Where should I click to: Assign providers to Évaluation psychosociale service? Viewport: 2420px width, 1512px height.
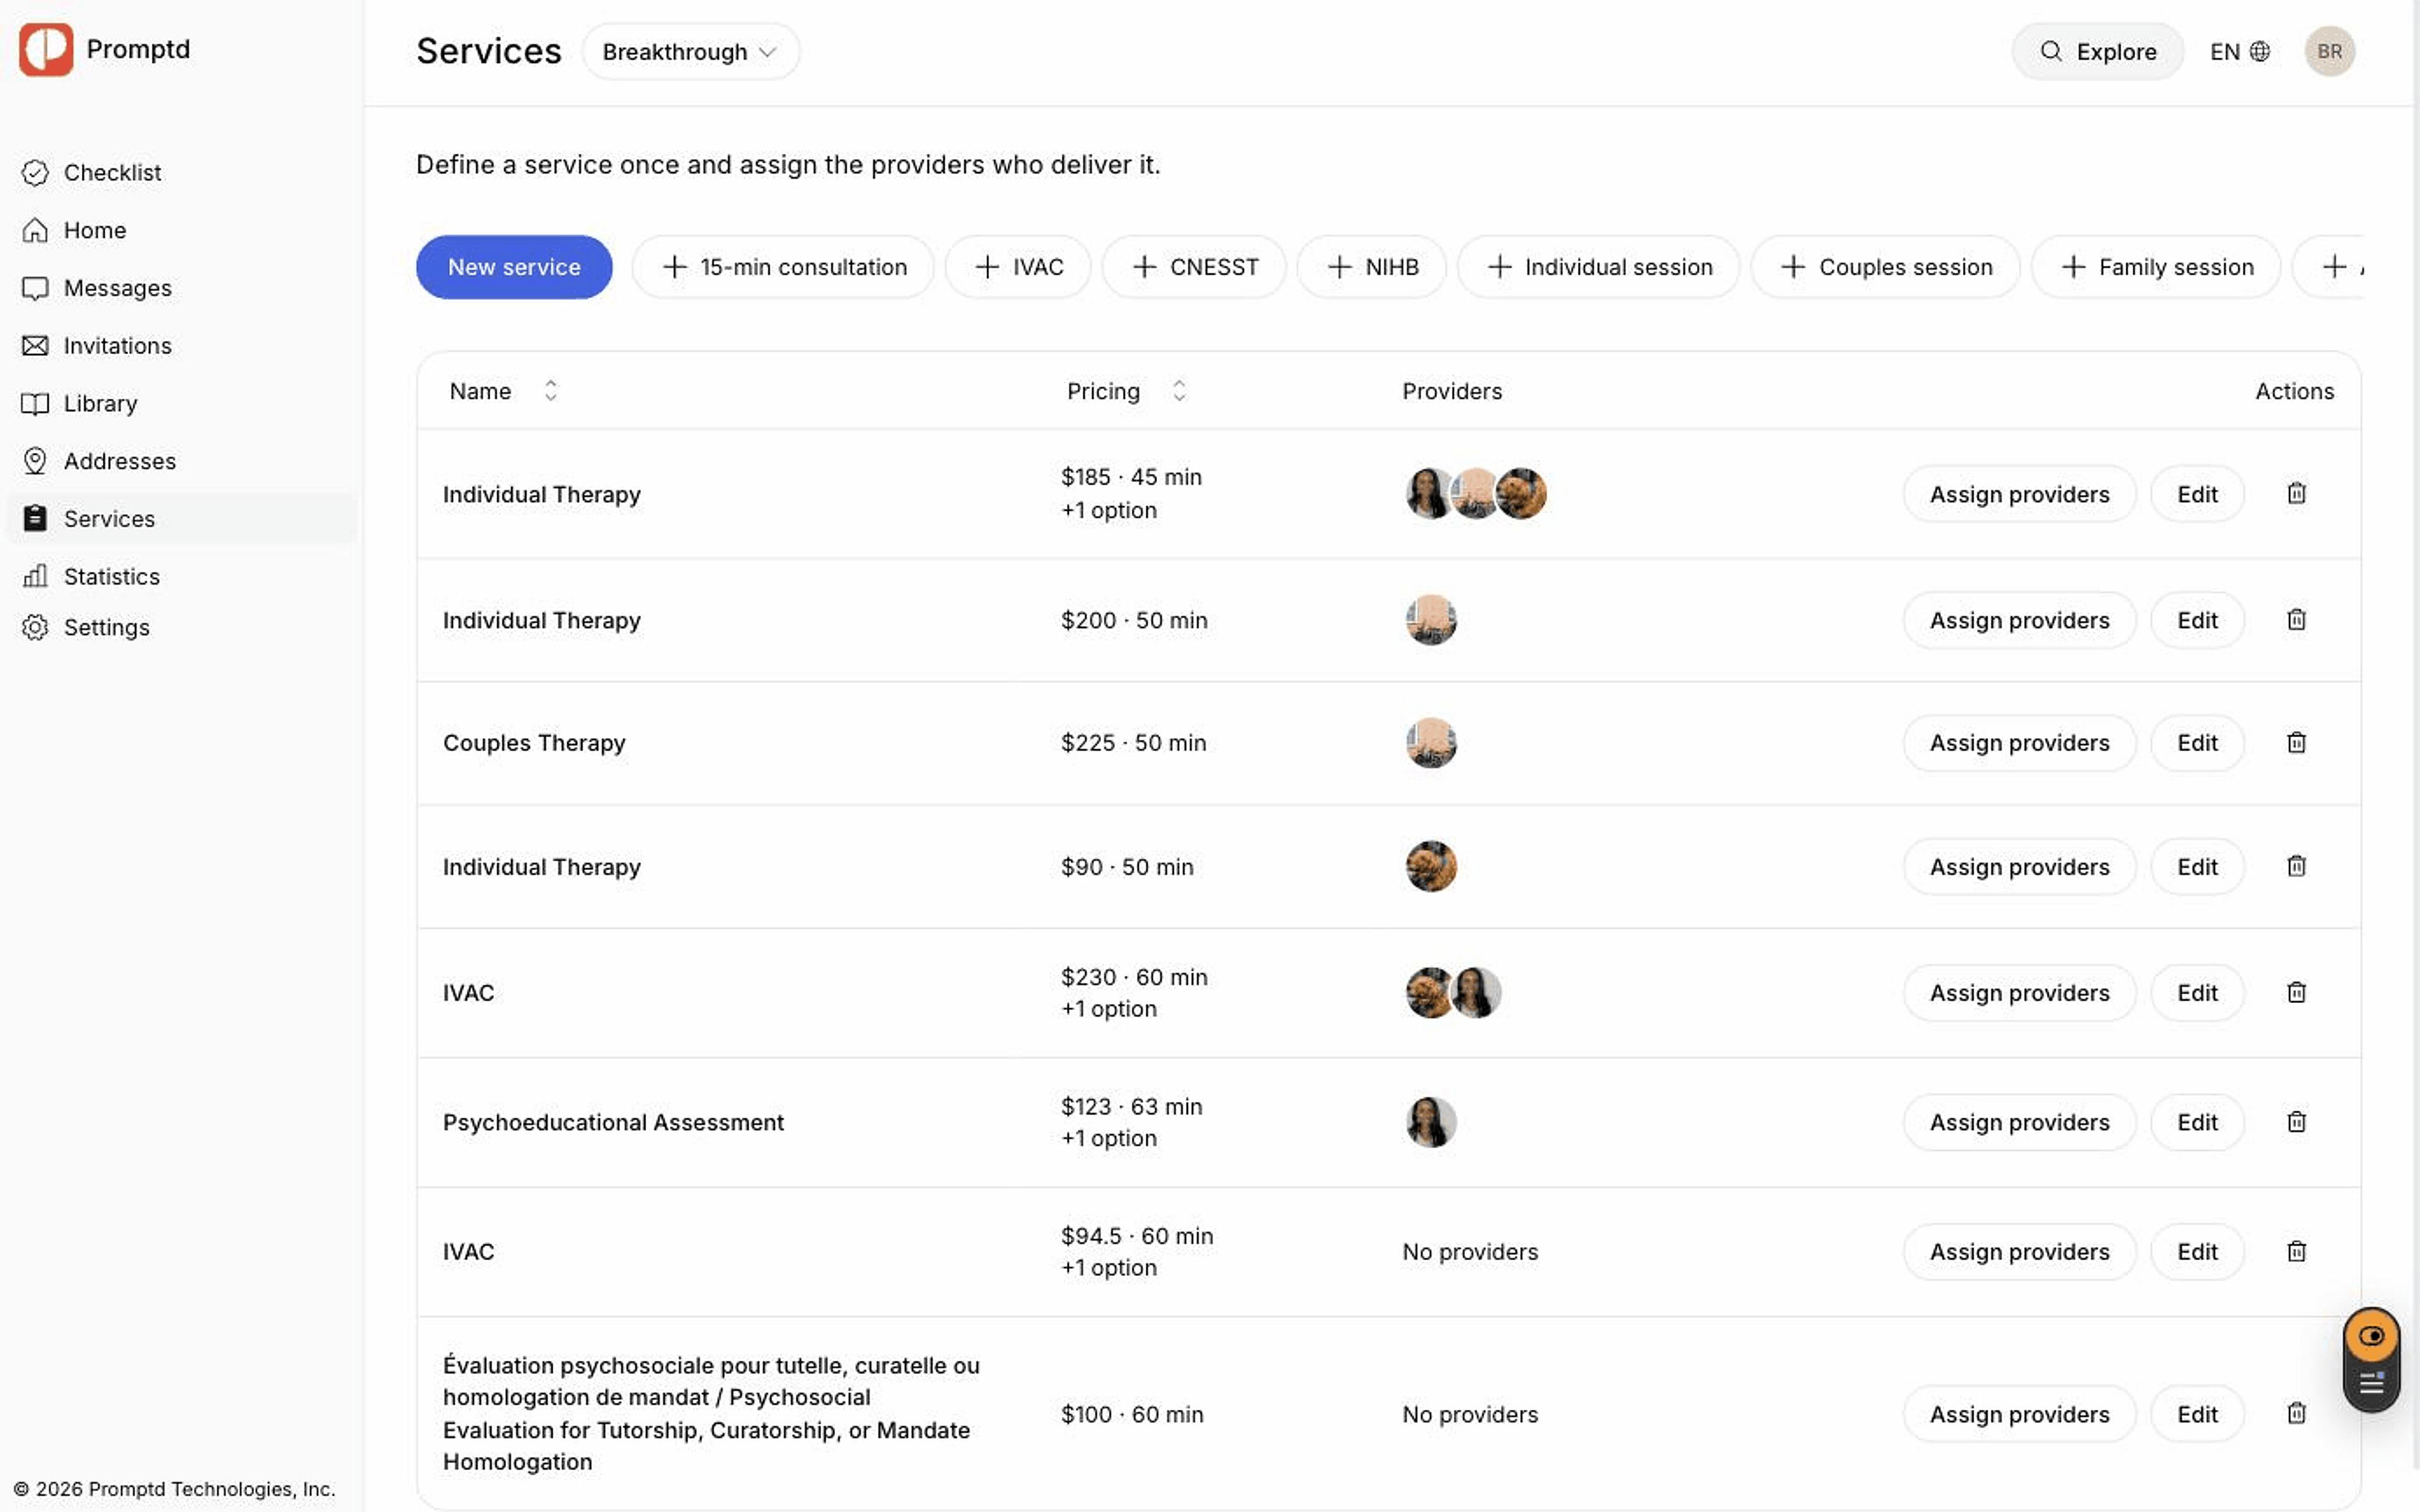point(2019,1414)
